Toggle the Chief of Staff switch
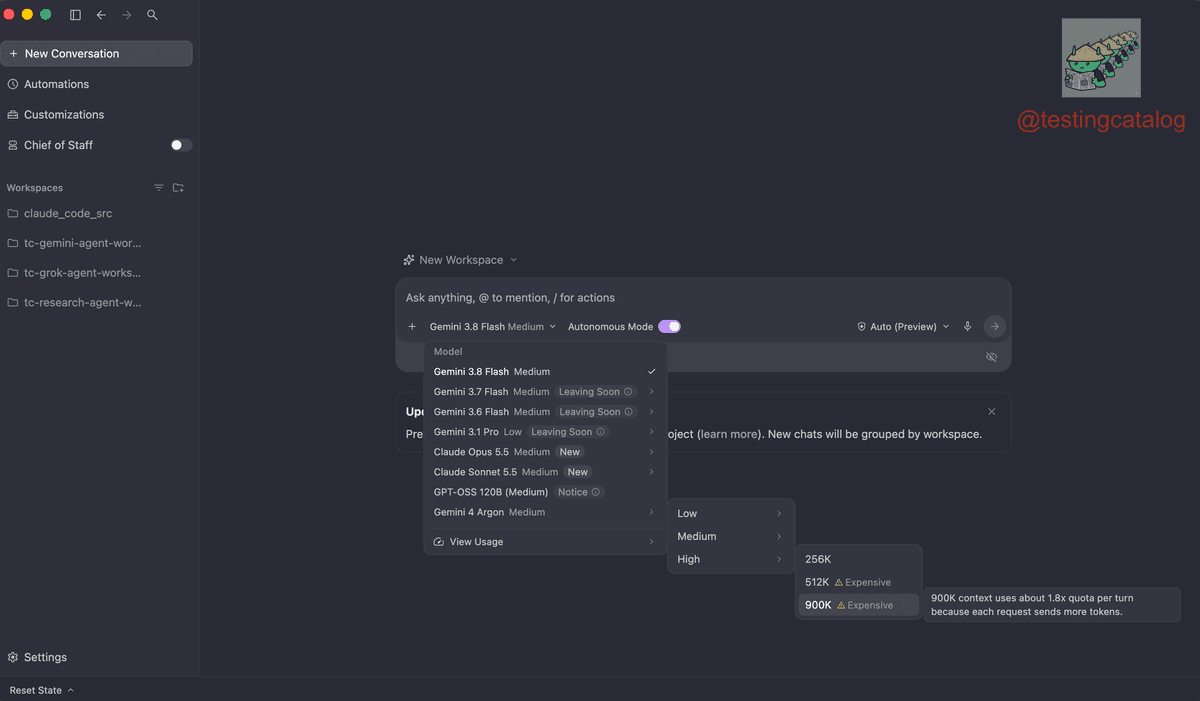 pyautogui.click(x=180, y=145)
